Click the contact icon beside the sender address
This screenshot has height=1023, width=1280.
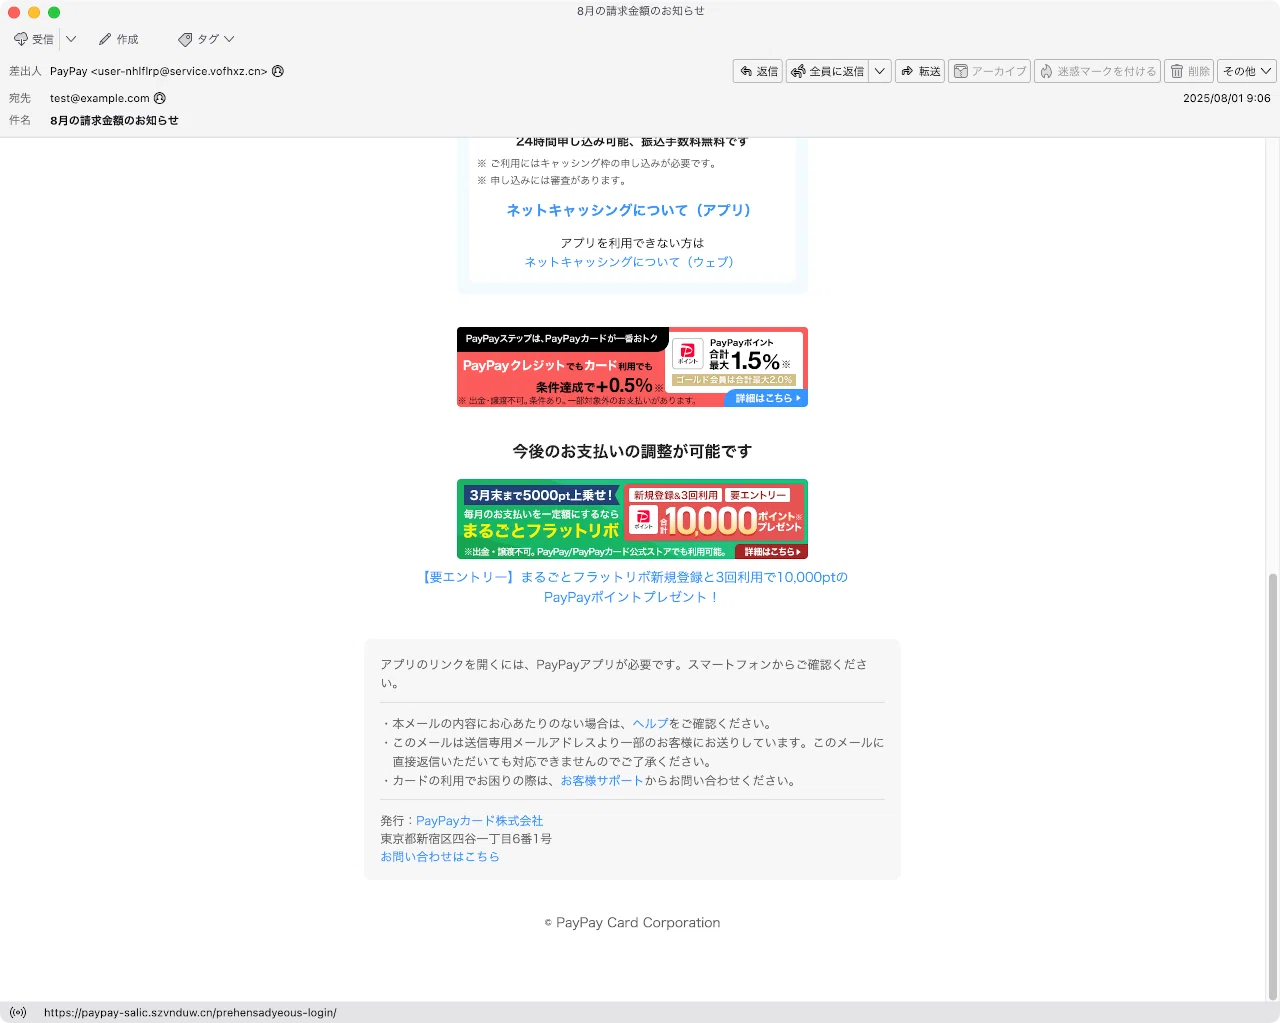click(278, 71)
